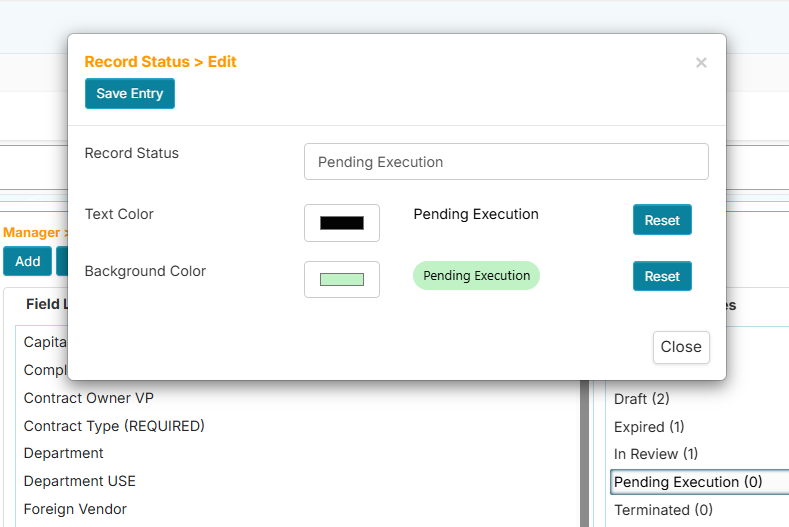
Task: Select Contract Owner VP in the field list
Action: 89,398
